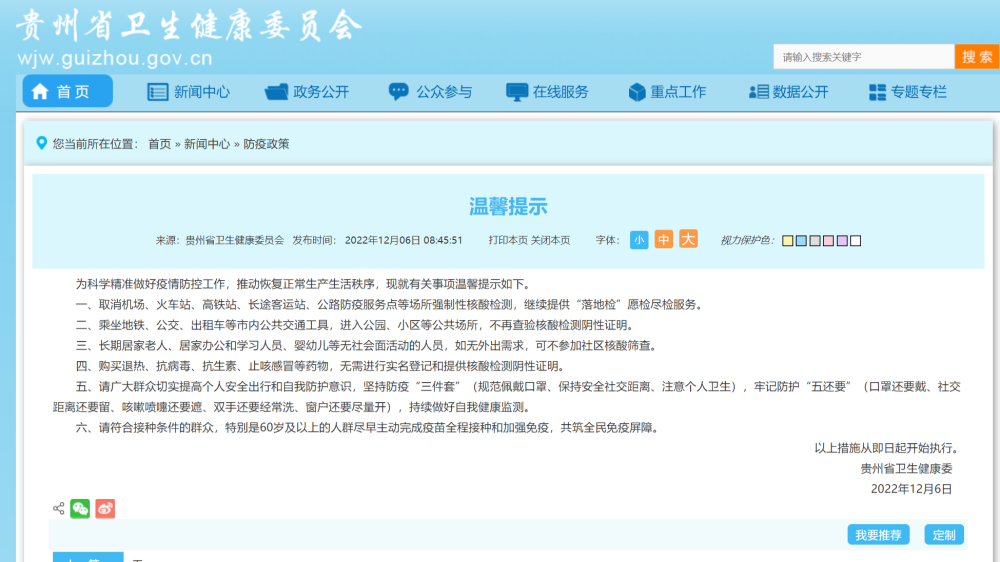The height and width of the screenshot is (562, 1000).
Task: Click source text 贵州省卫生健康委员会
Action: [235, 240]
